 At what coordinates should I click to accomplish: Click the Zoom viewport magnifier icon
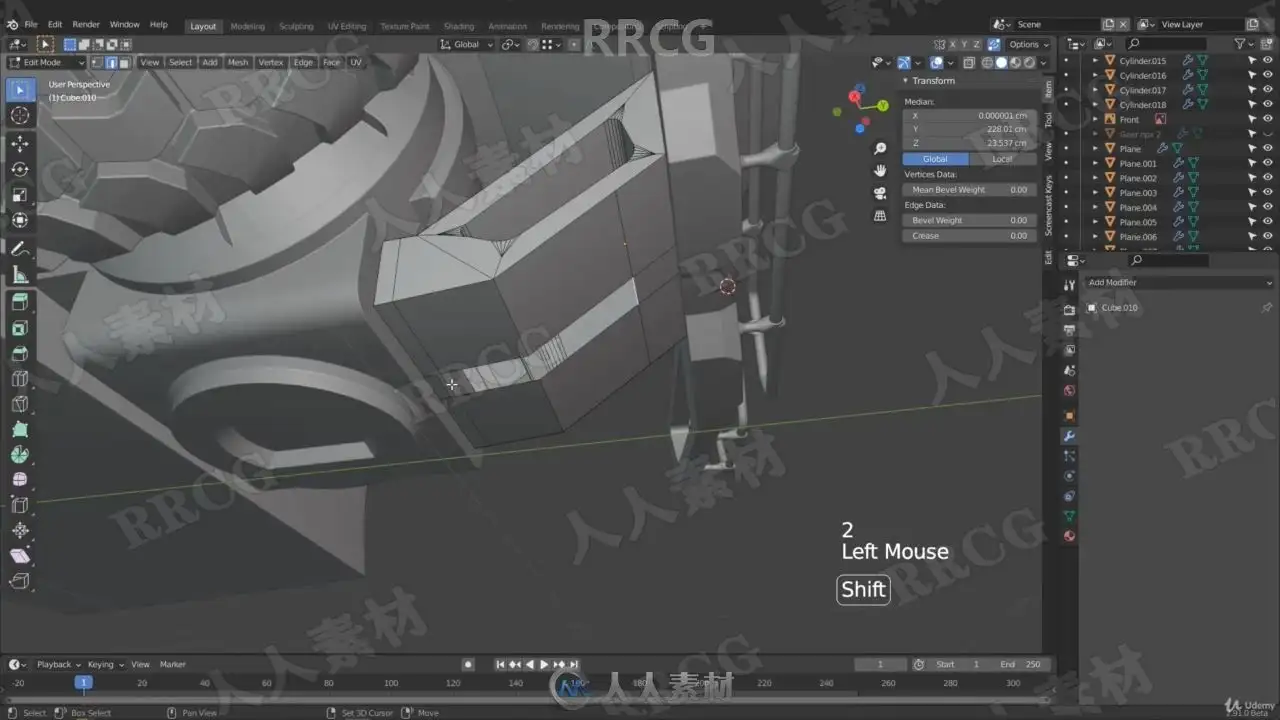(x=880, y=149)
